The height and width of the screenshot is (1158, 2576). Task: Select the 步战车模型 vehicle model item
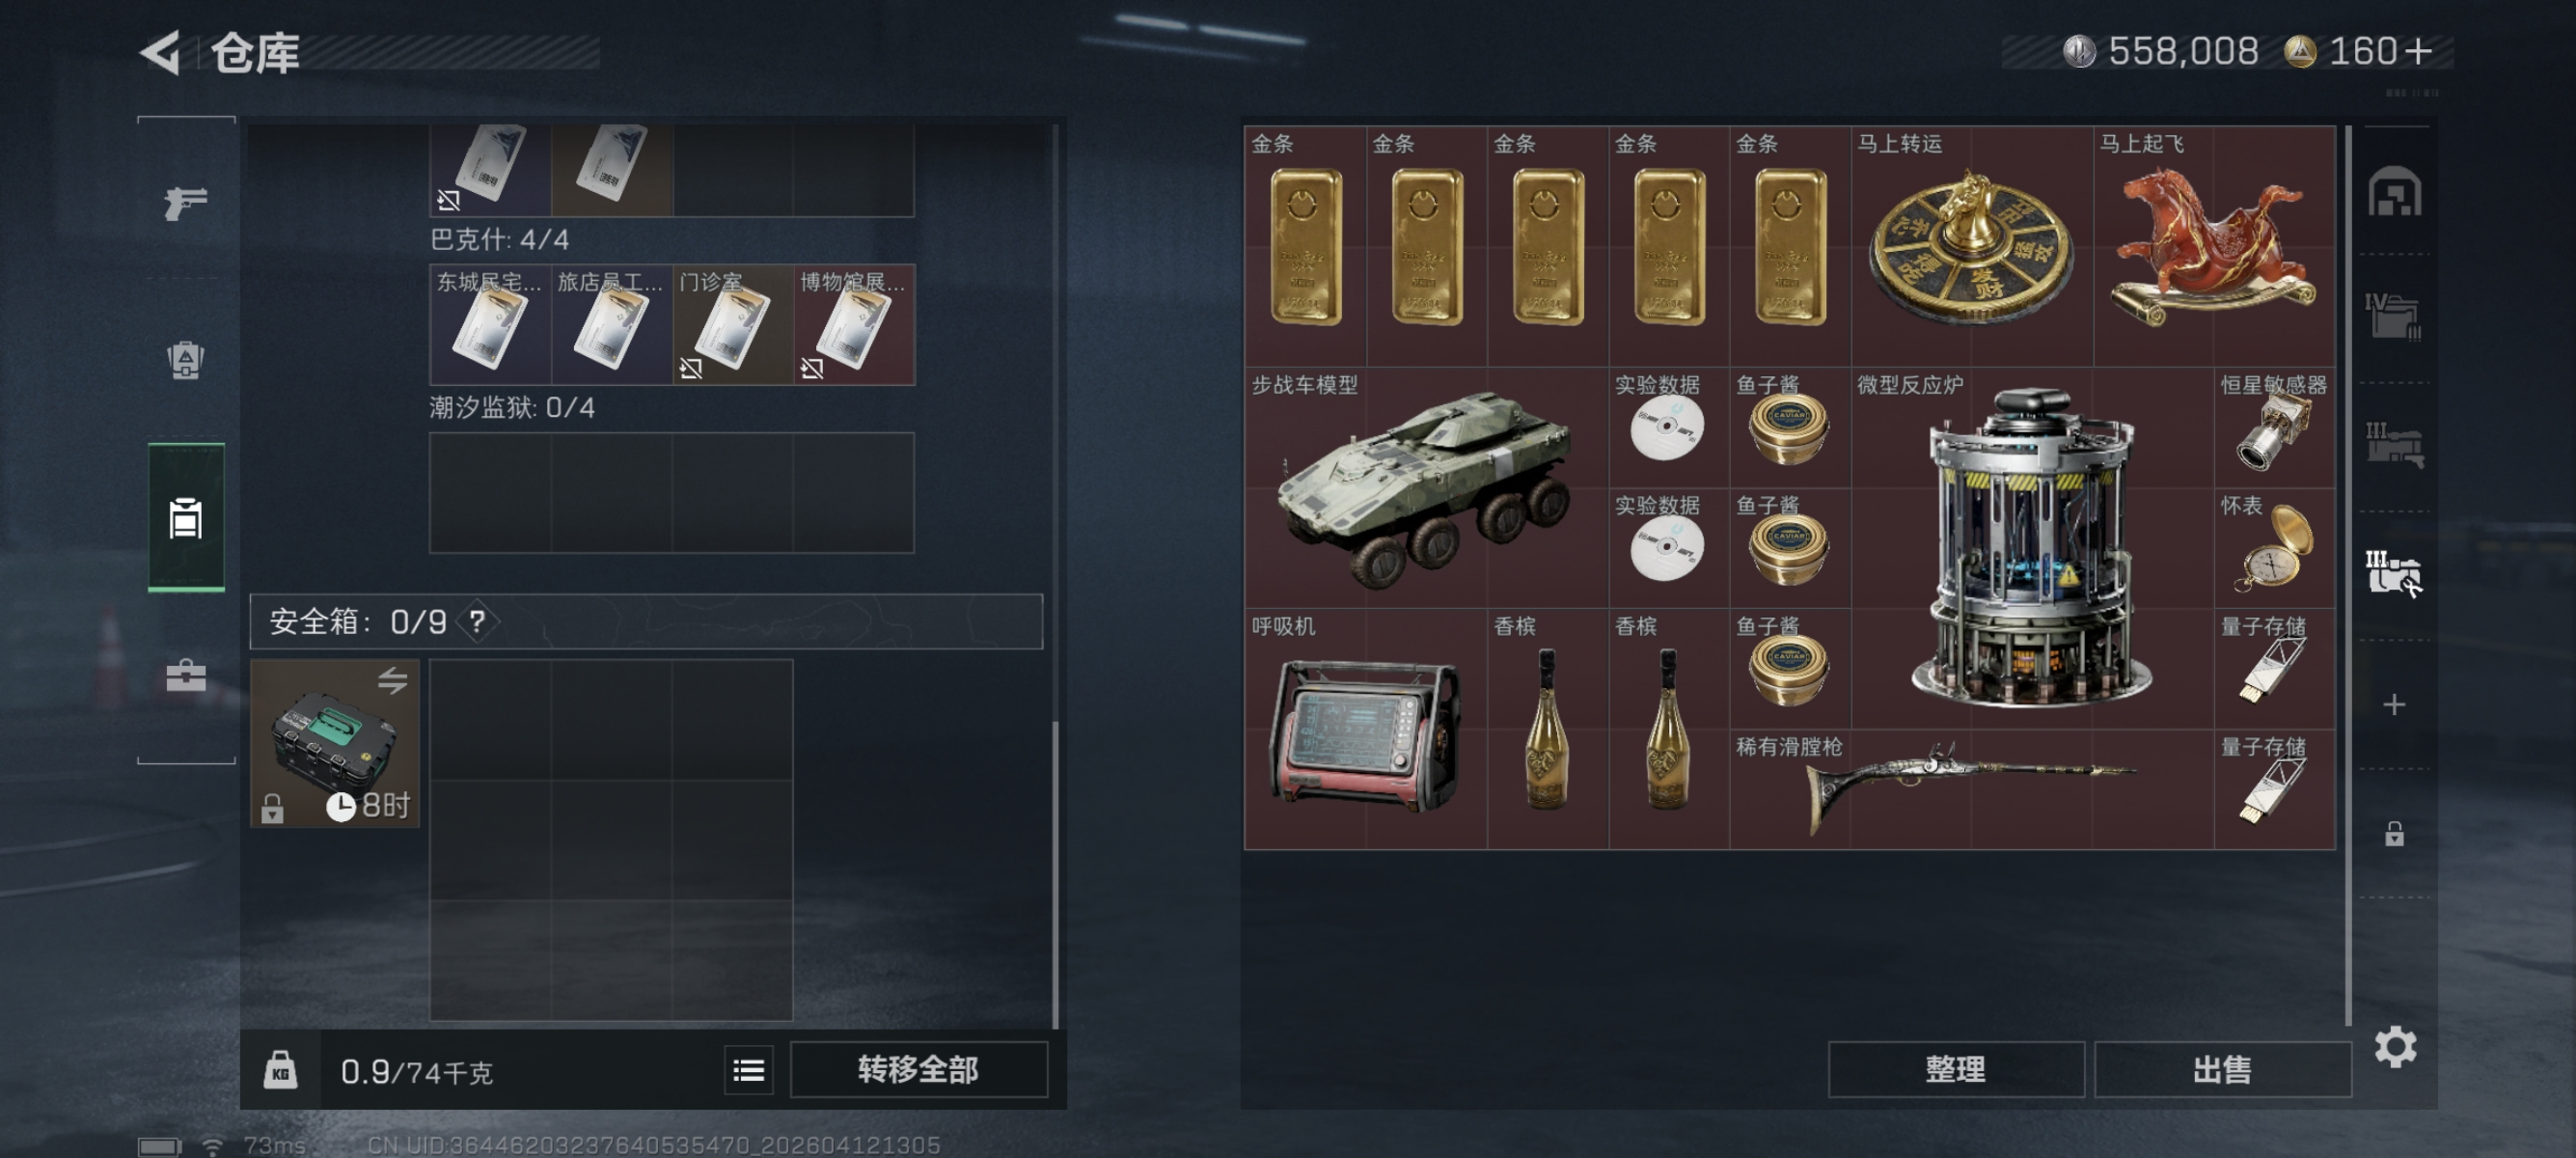click(1426, 488)
